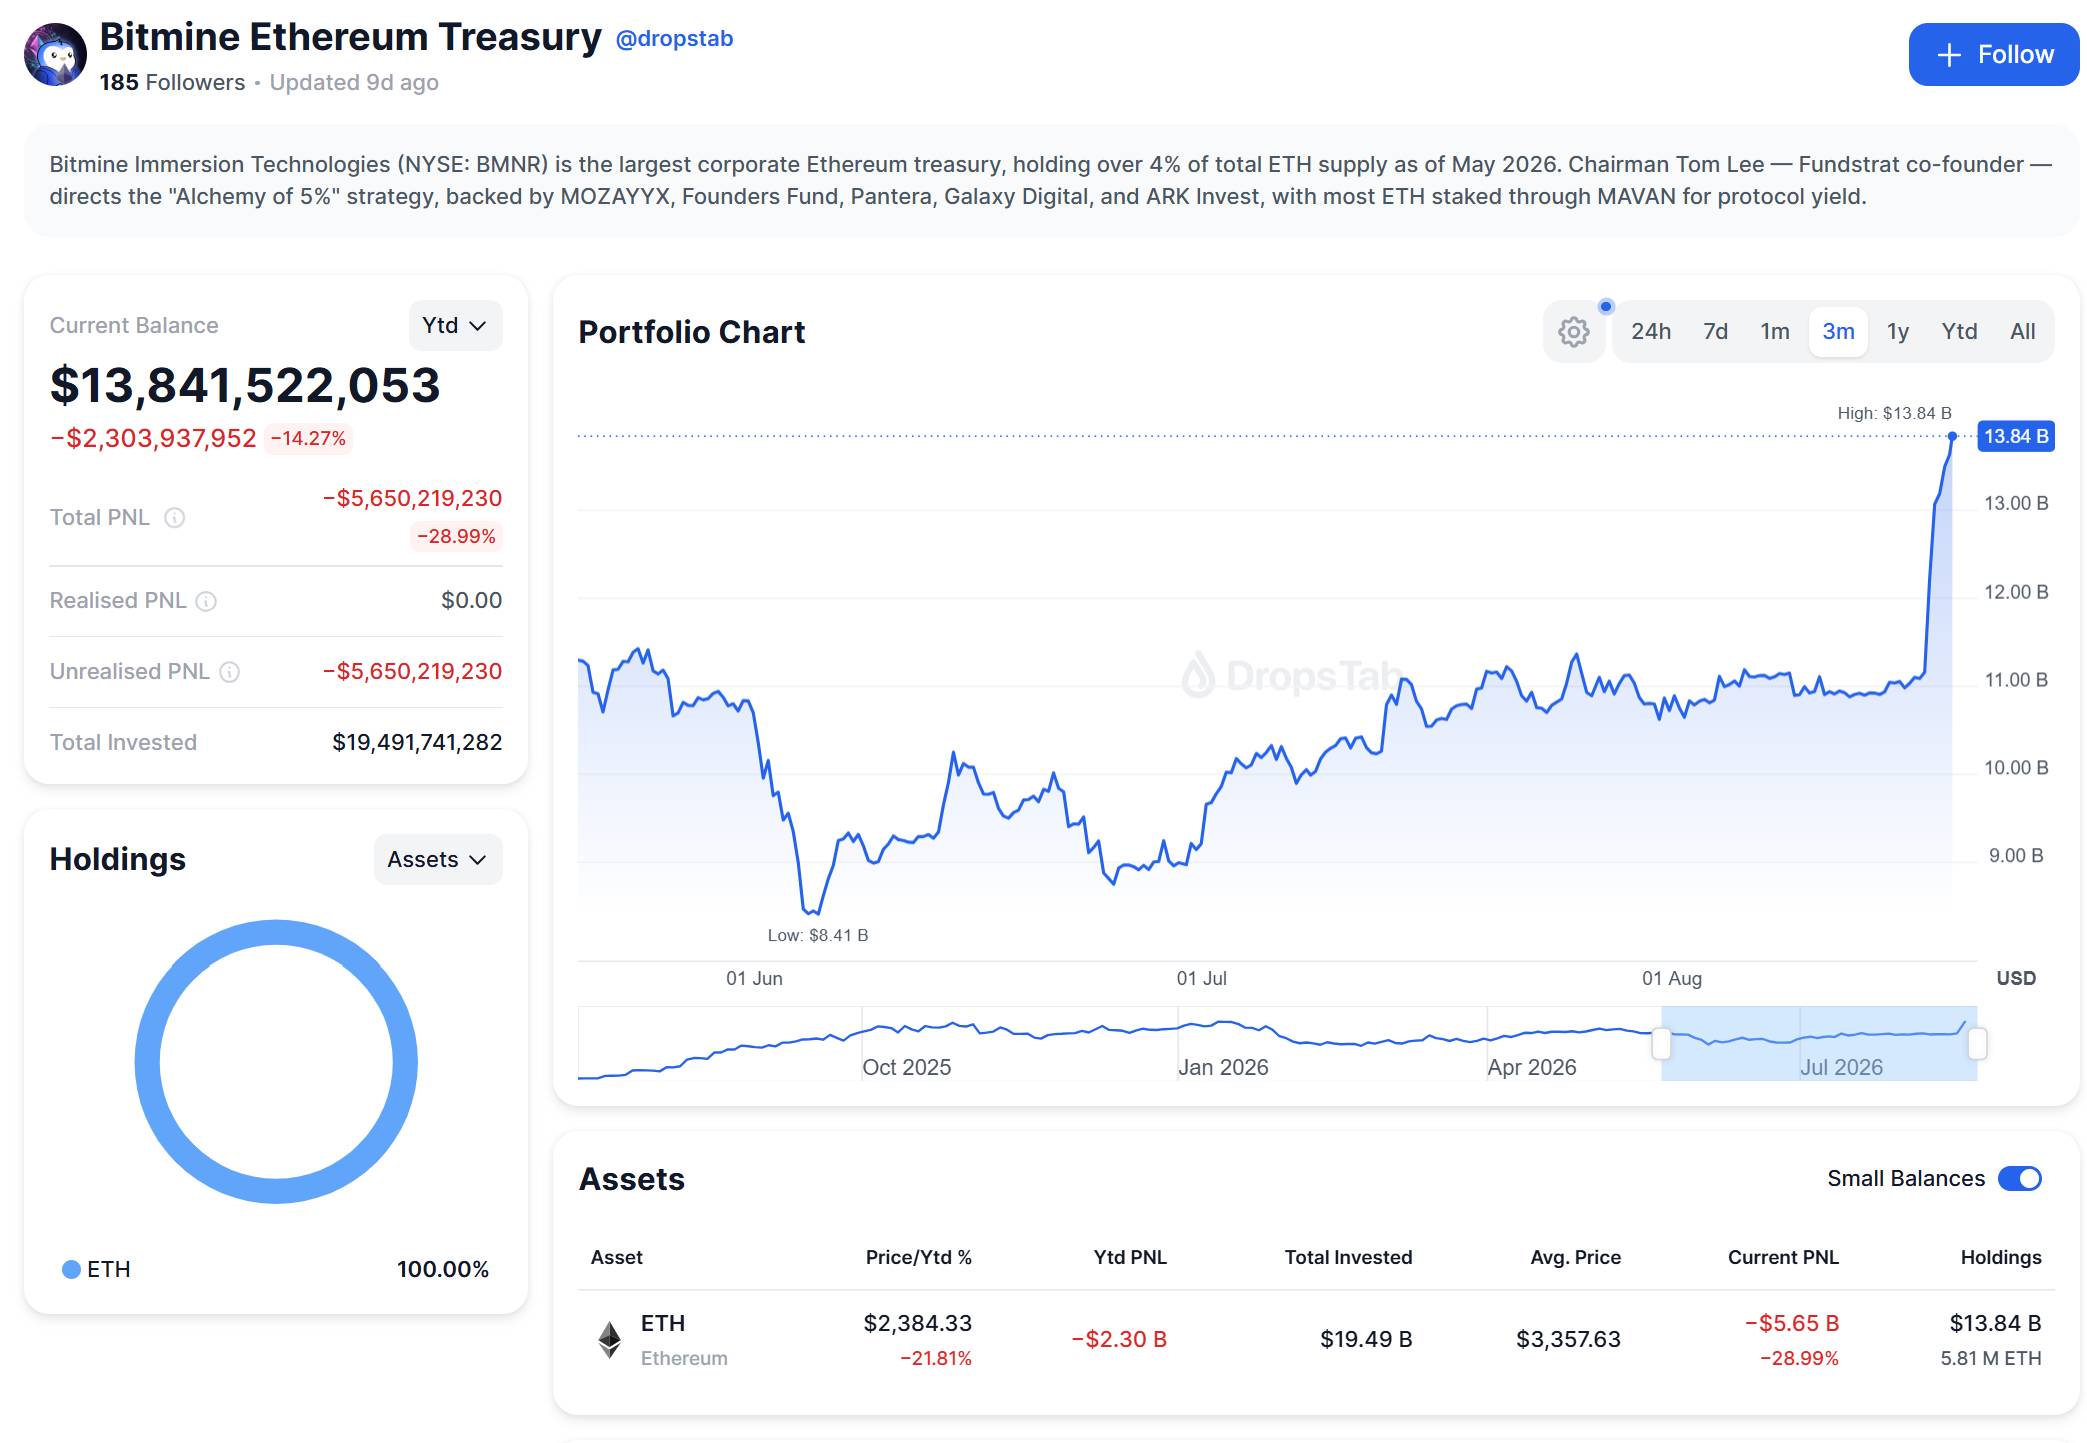Click the -21.81% ETH Ytd change
2087x1443 pixels.
click(x=935, y=1359)
